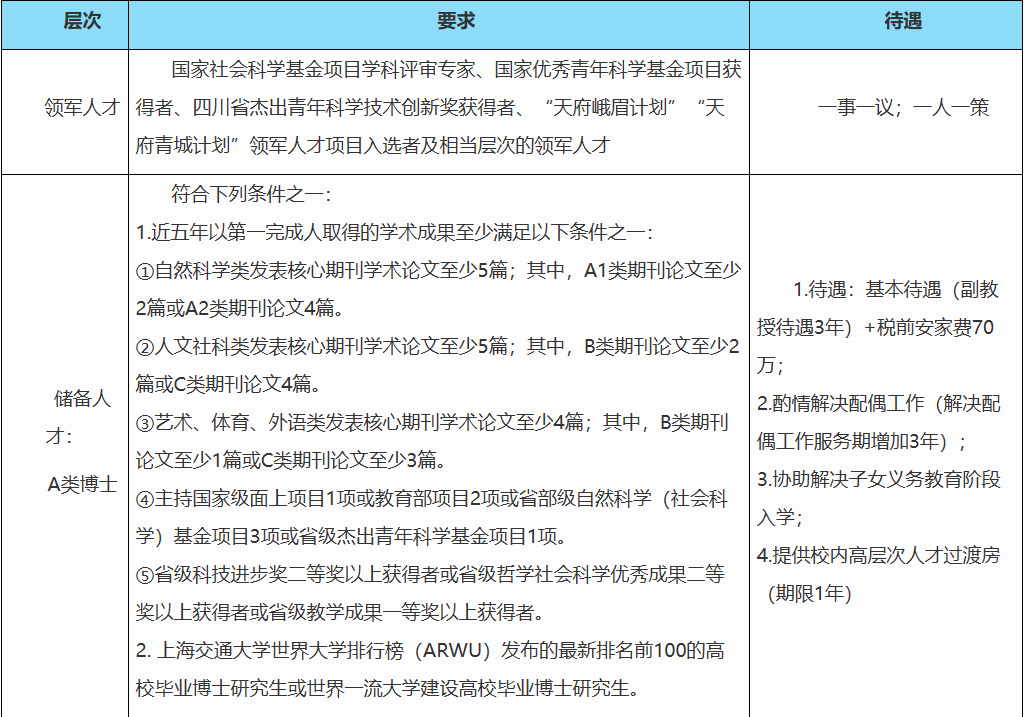This screenshot has width=1024, height=717.
Task: Click the line starting '偶工作服务期增加3年'
Action: tap(862, 441)
